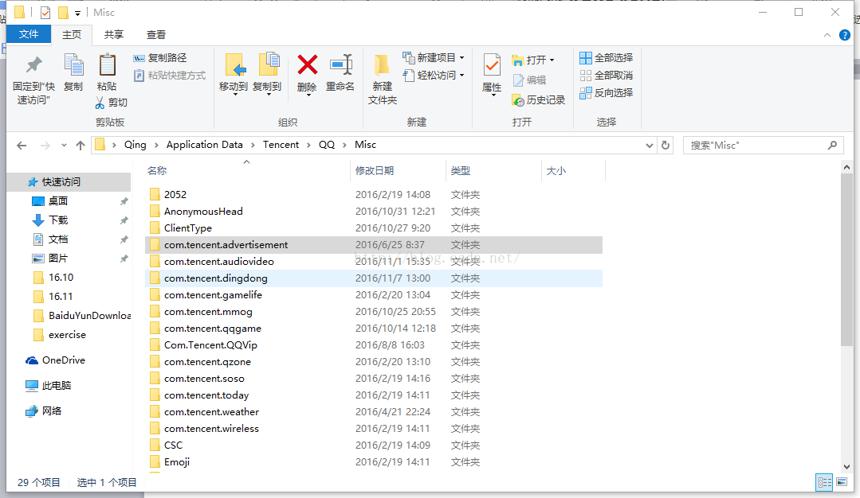Image resolution: width=860 pixels, height=498 pixels.
Task: Switch to large icons view in status bar
Action: pos(841,483)
